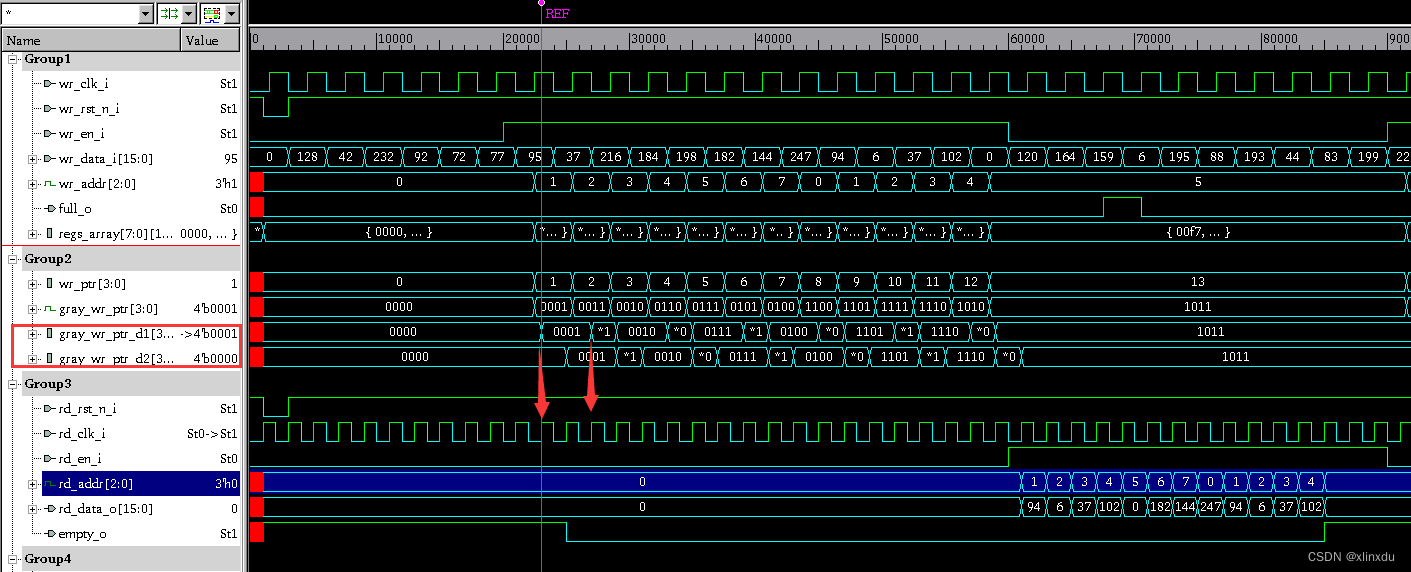The height and width of the screenshot is (572, 1411).
Task: Select the gray_wr_ptr_d2 signal name
Action: (117, 359)
